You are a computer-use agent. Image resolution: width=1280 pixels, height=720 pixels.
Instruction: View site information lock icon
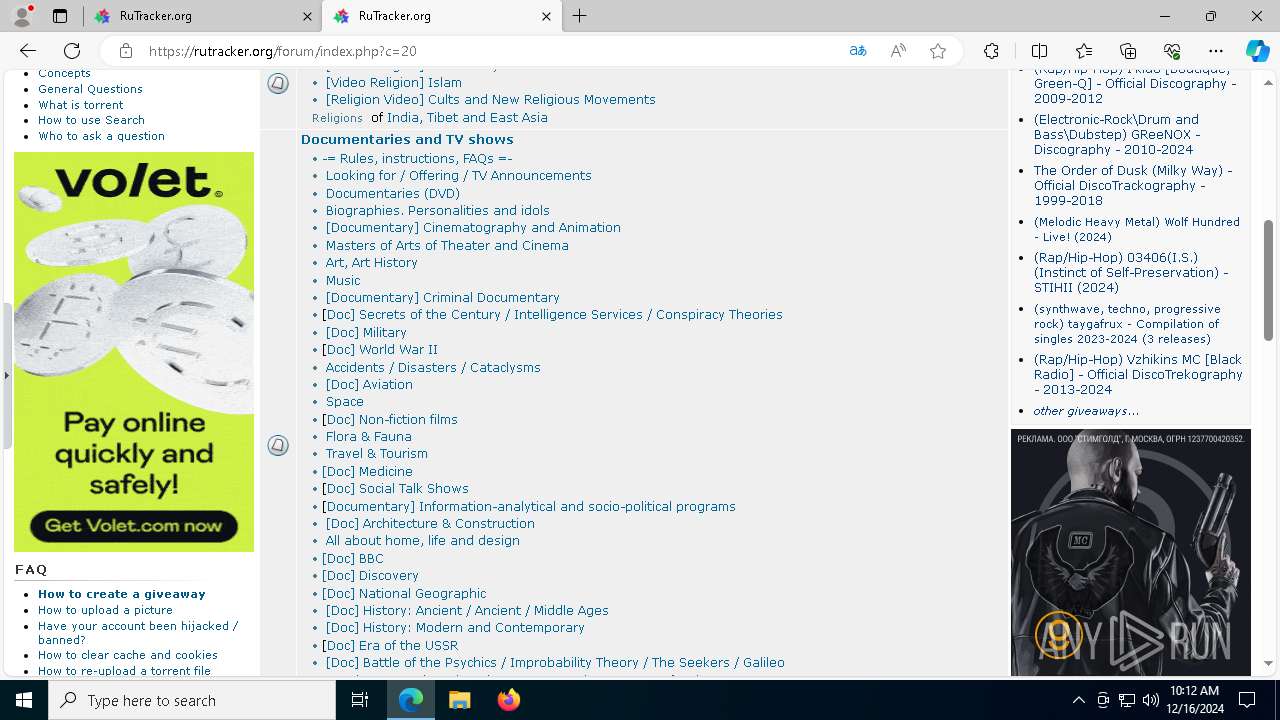click(x=126, y=51)
